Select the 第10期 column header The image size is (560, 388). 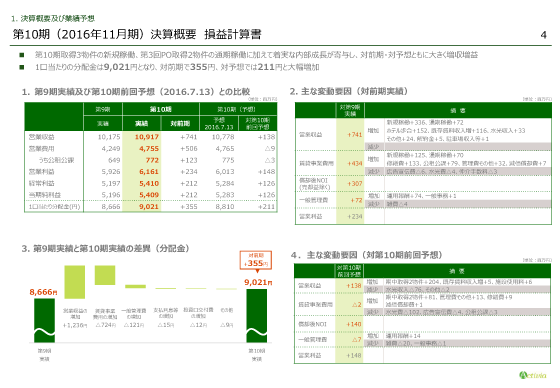click(161, 109)
